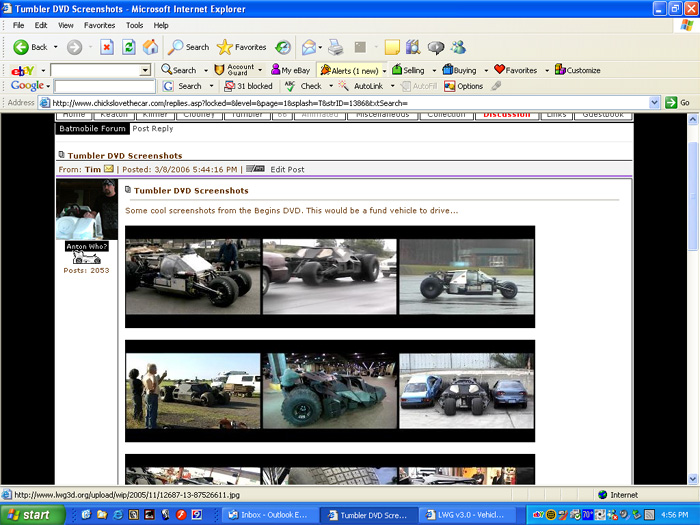Screen dimensions: 700x525
Task: Open the Edit menu
Action: [41, 25]
